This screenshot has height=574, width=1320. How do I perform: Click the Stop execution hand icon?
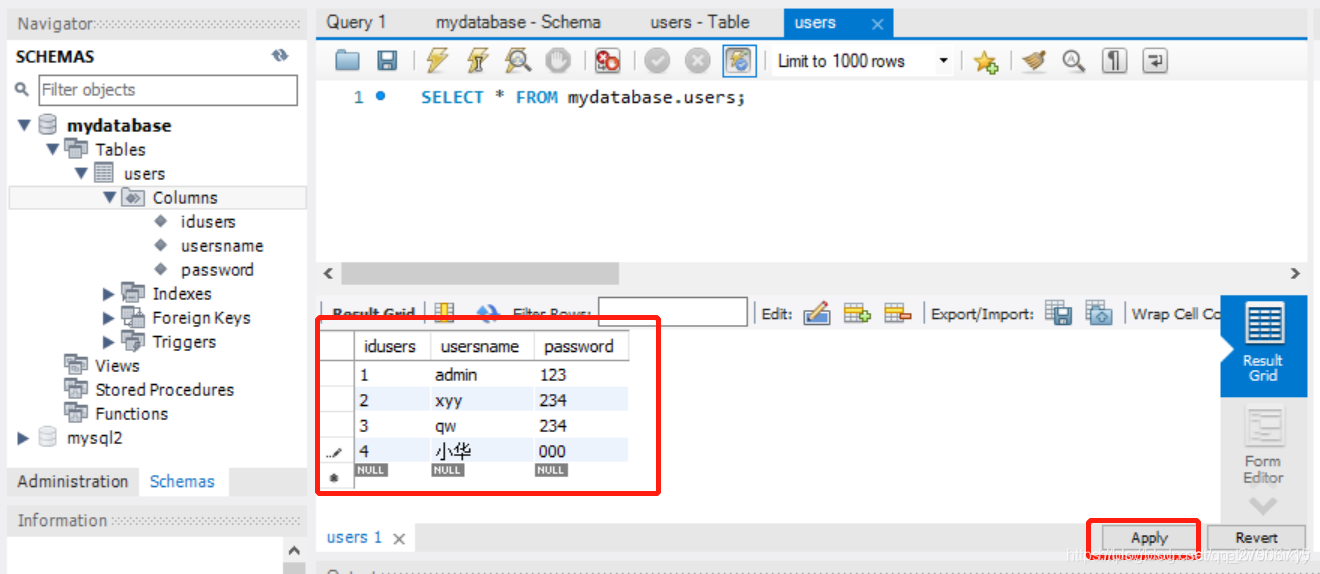(x=558, y=61)
